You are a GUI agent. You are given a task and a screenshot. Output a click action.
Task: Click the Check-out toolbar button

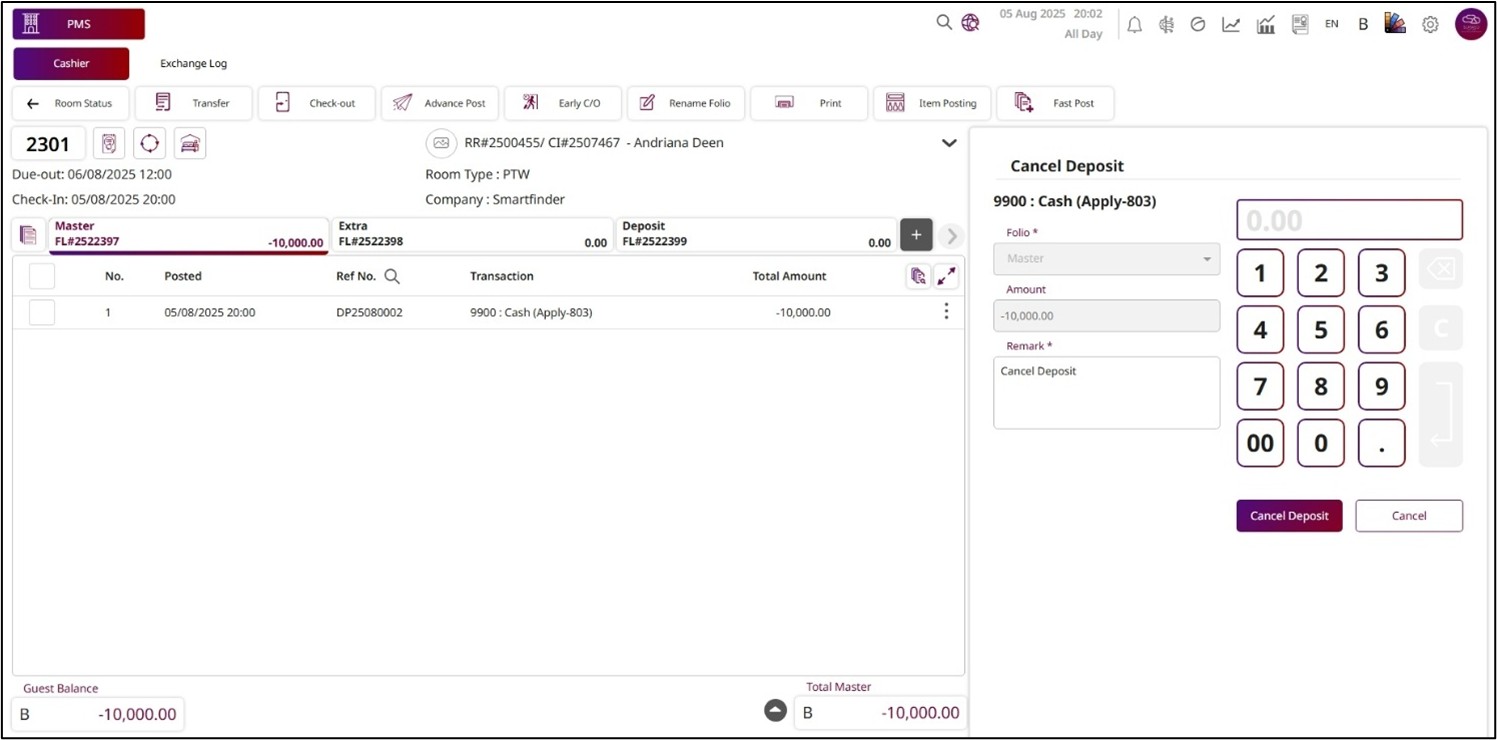tap(317, 103)
